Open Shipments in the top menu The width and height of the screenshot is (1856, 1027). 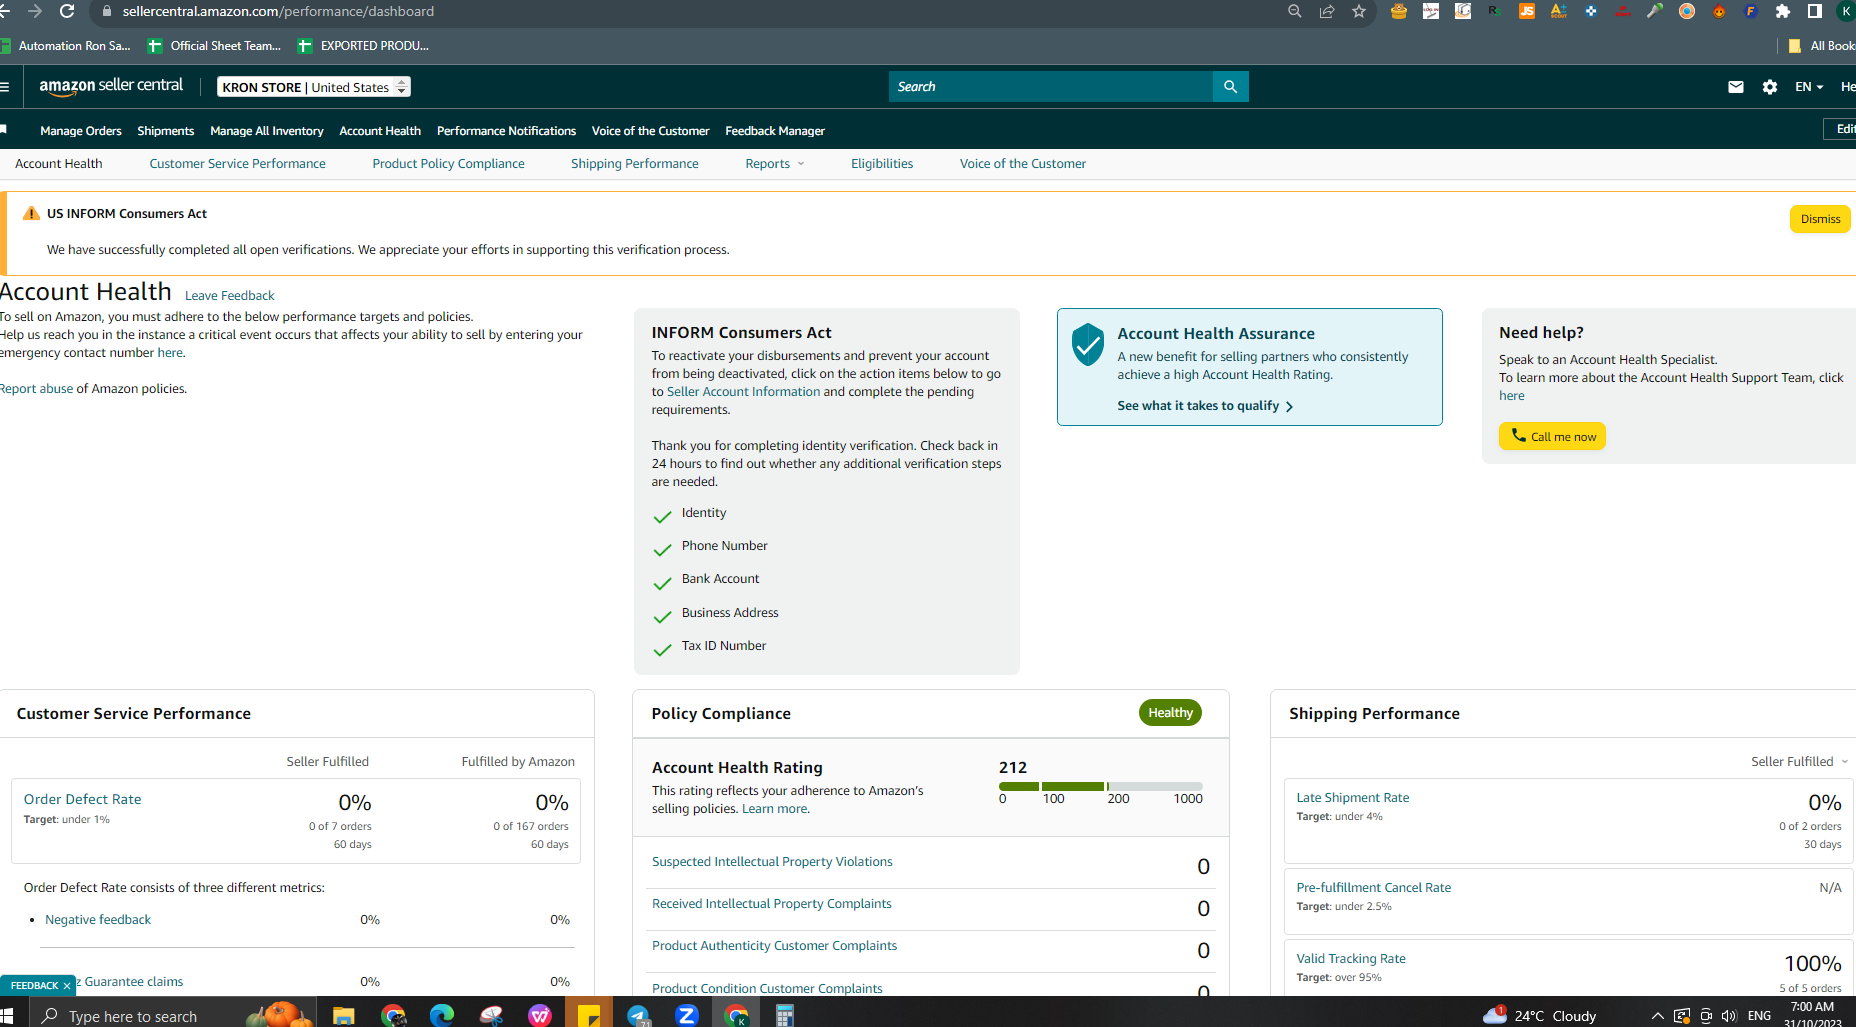(166, 131)
